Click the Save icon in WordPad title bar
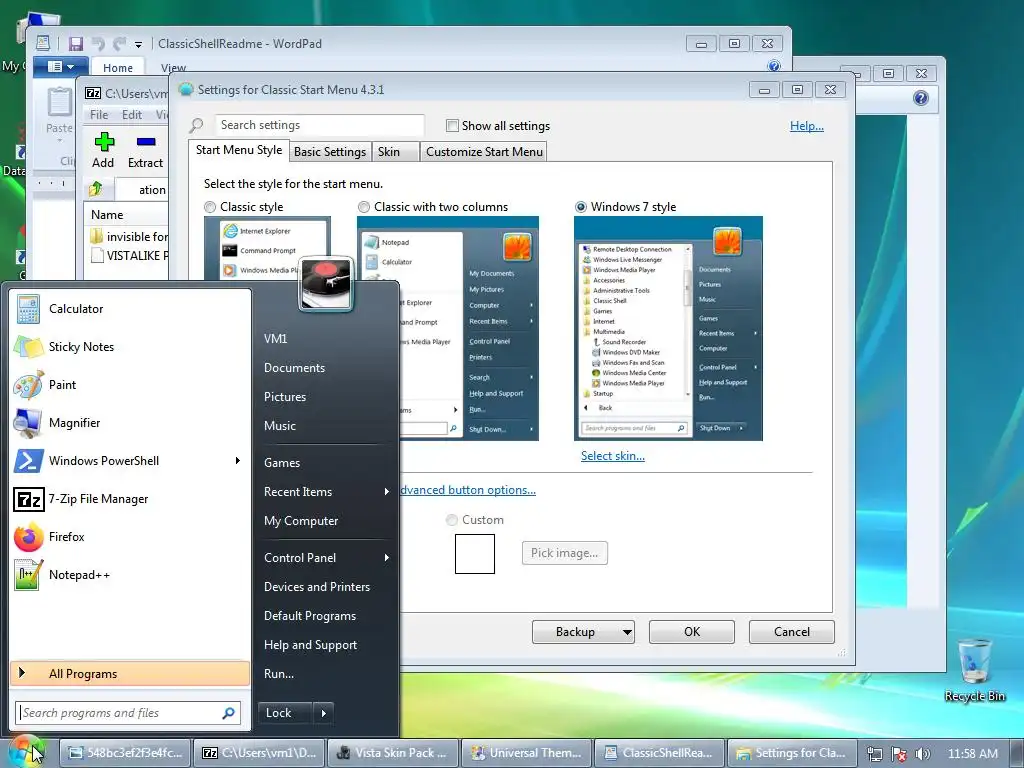This screenshot has width=1024, height=768. pyautogui.click(x=76, y=44)
